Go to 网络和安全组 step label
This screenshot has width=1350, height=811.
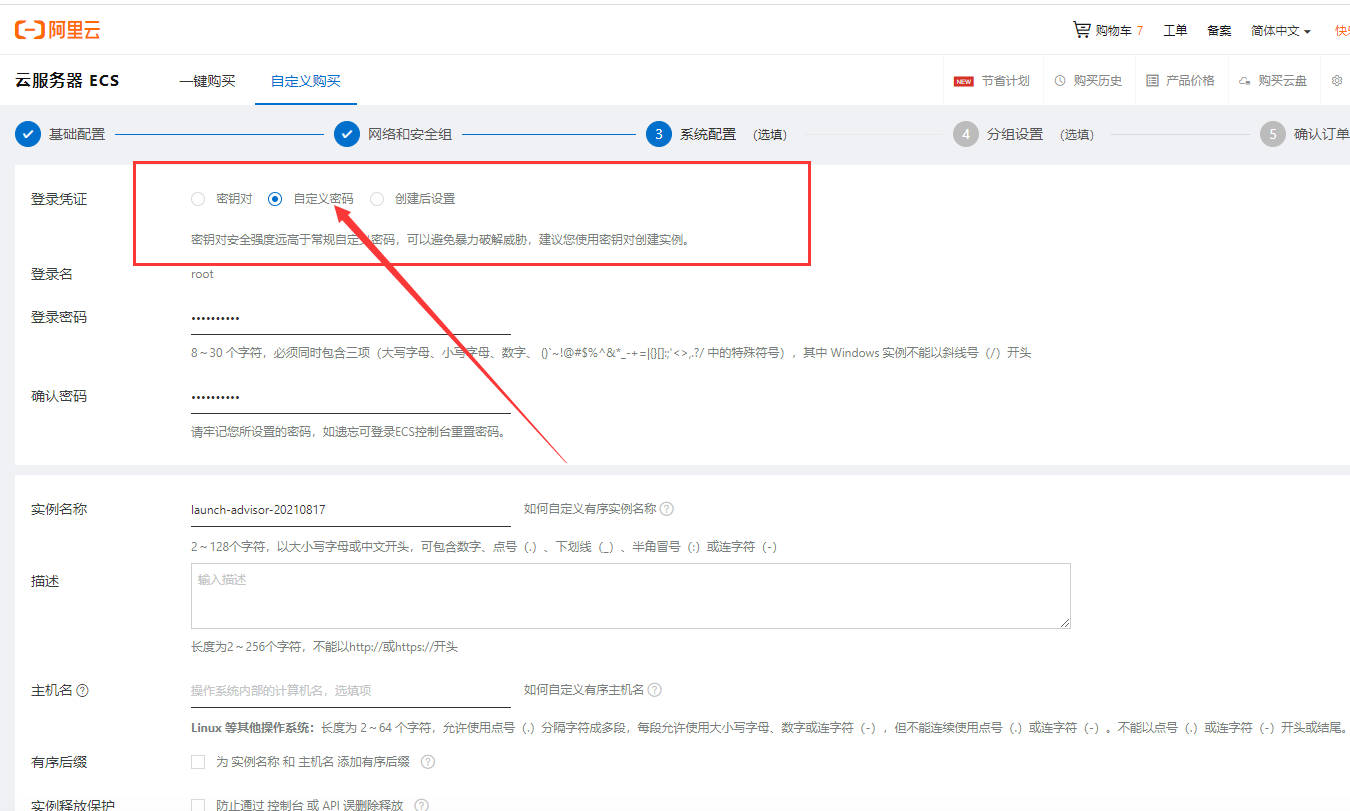410,134
